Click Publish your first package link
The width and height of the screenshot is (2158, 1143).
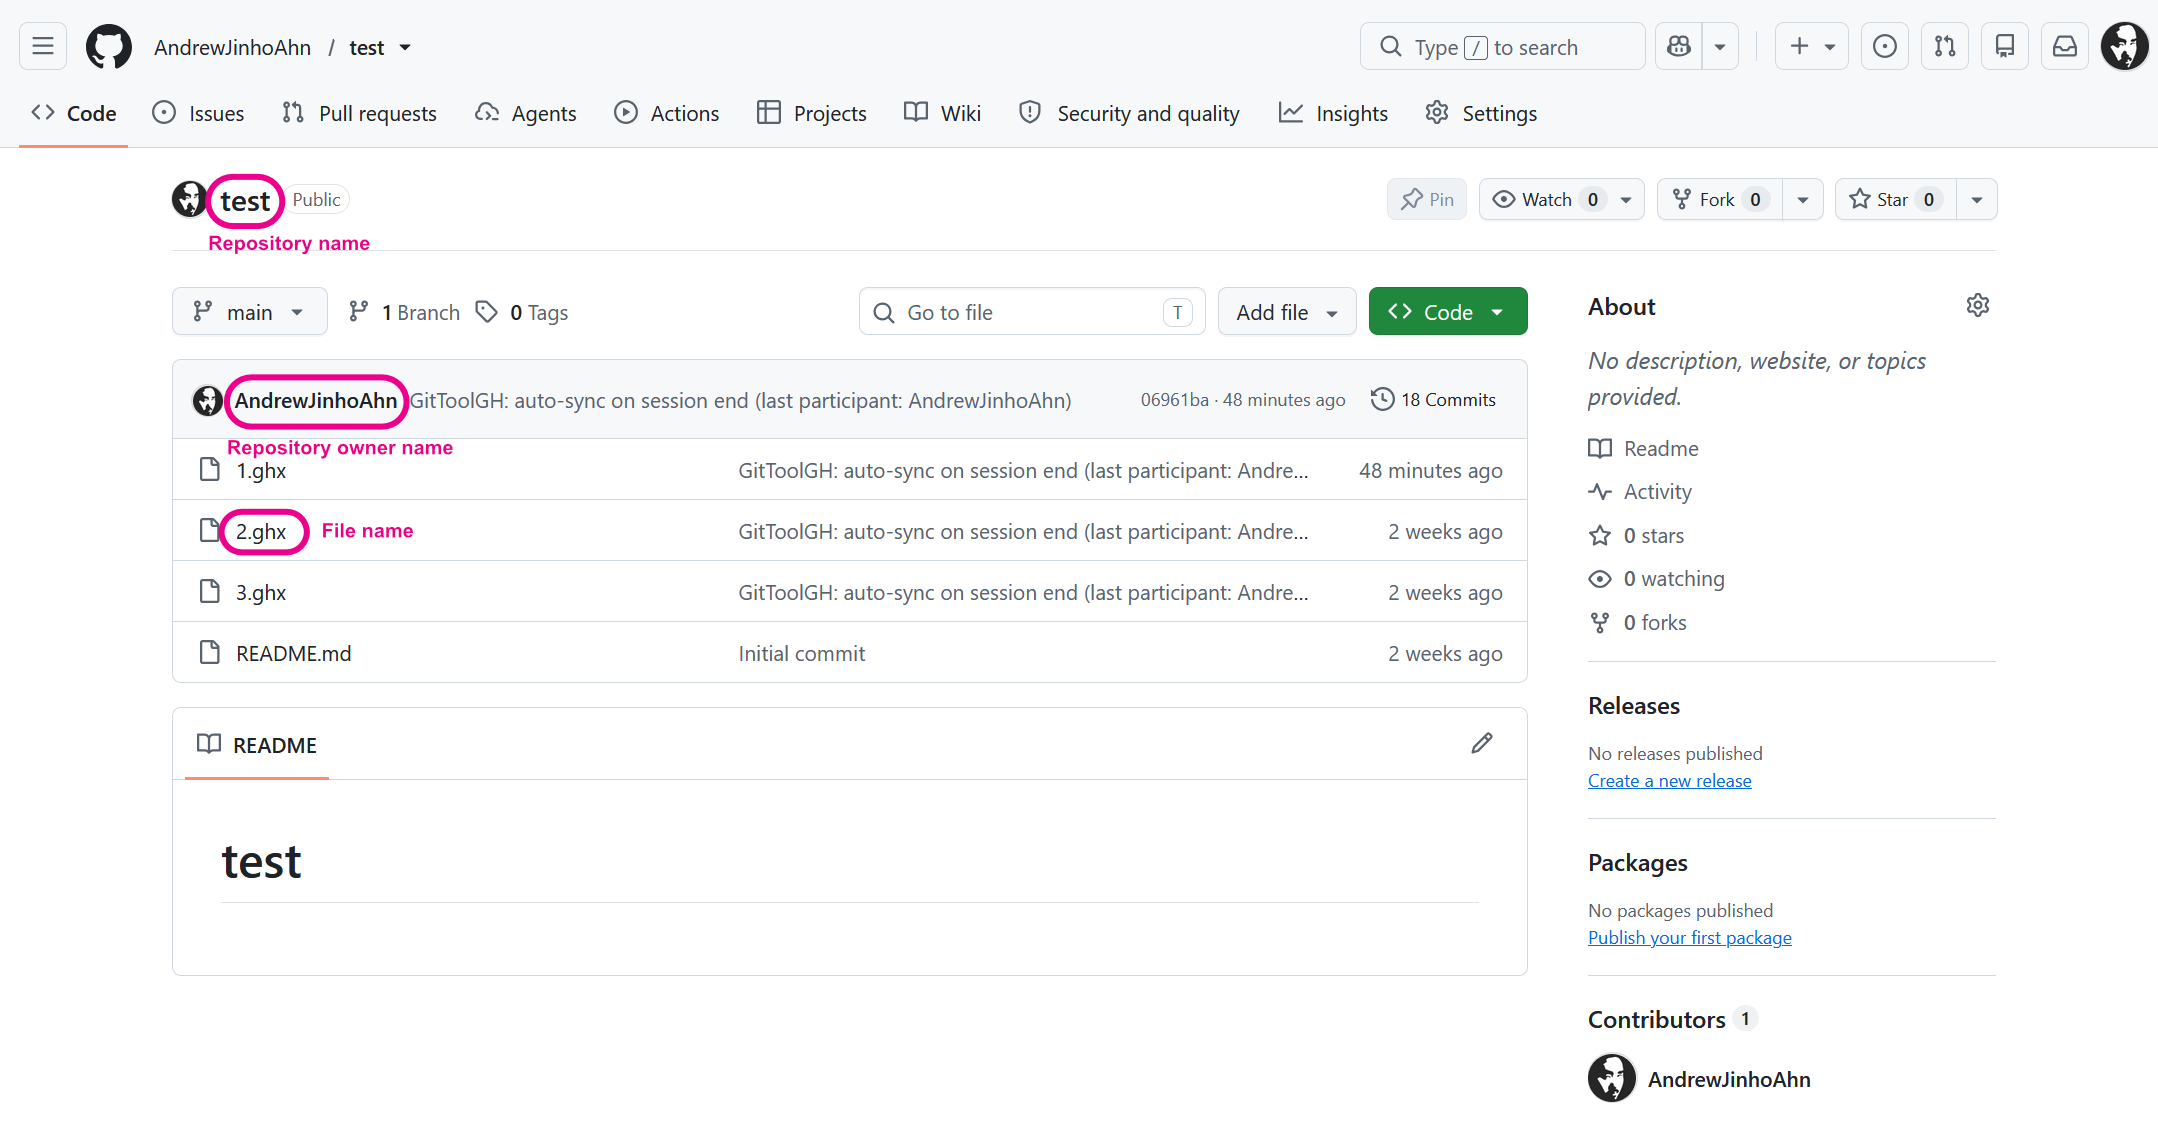click(1690, 937)
